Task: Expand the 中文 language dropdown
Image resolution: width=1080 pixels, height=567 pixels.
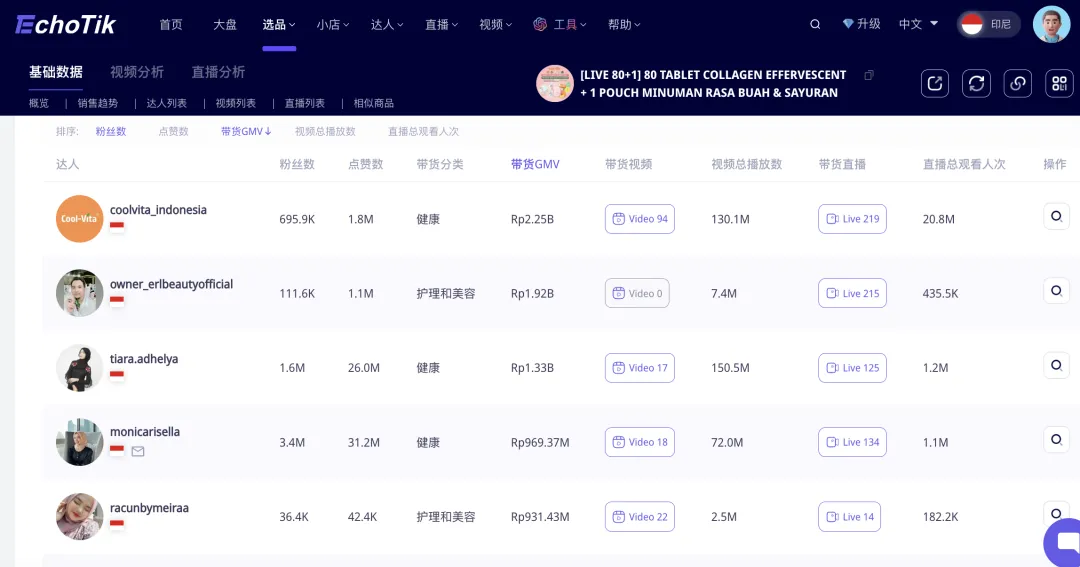Action: tap(918, 24)
